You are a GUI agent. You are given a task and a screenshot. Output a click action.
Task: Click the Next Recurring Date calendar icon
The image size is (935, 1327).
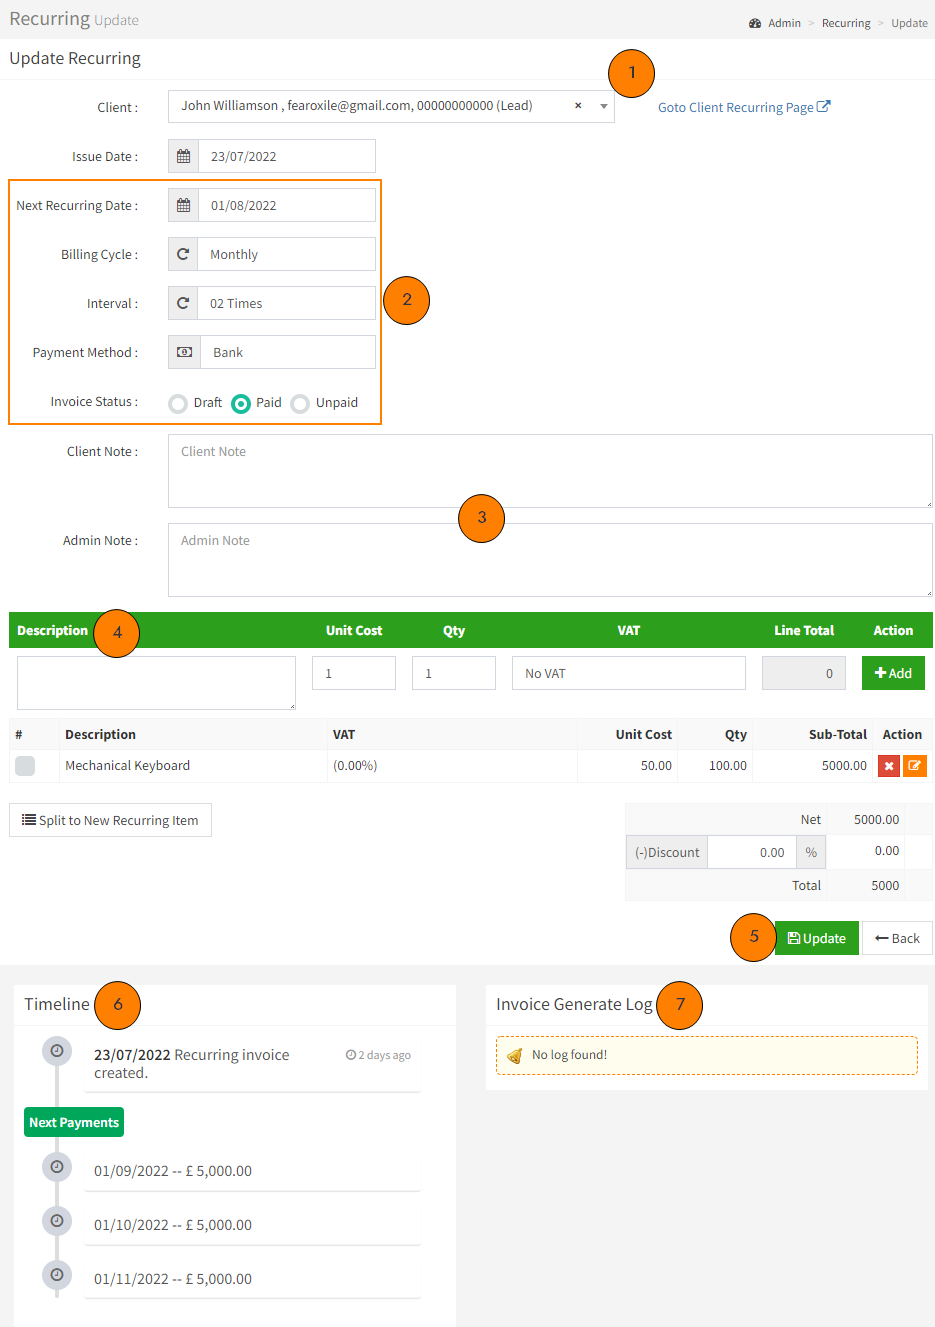coord(183,205)
